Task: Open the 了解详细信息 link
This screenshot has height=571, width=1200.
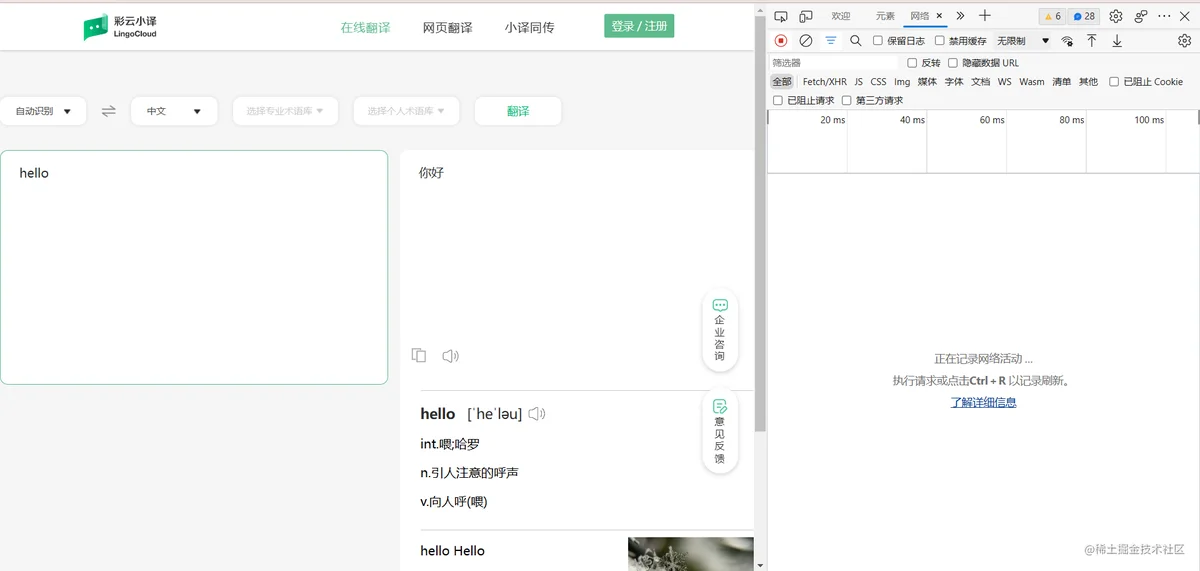Action: point(983,402)
